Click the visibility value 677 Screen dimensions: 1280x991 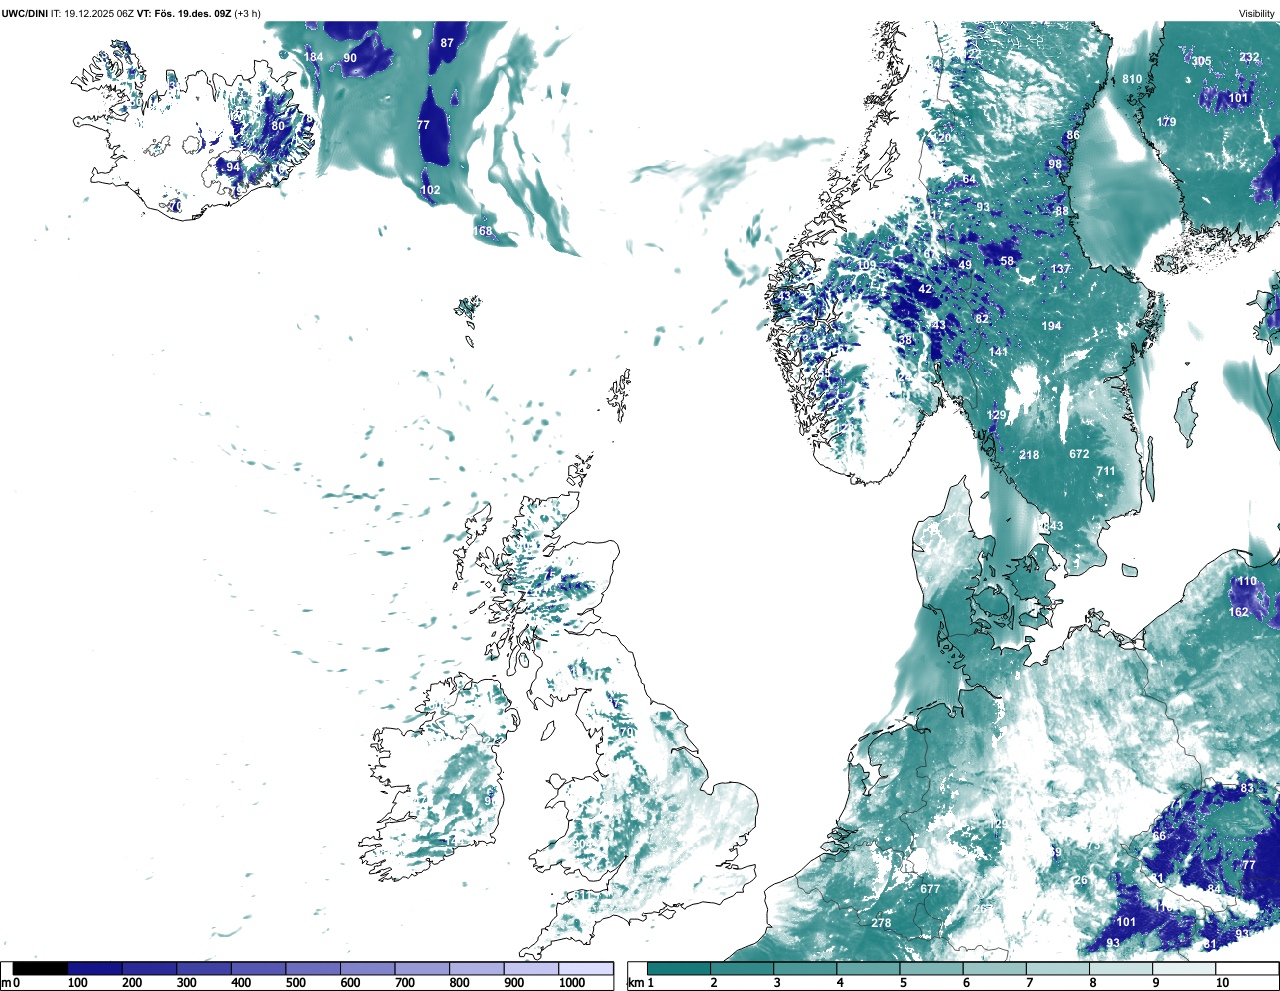coord(930,889)
